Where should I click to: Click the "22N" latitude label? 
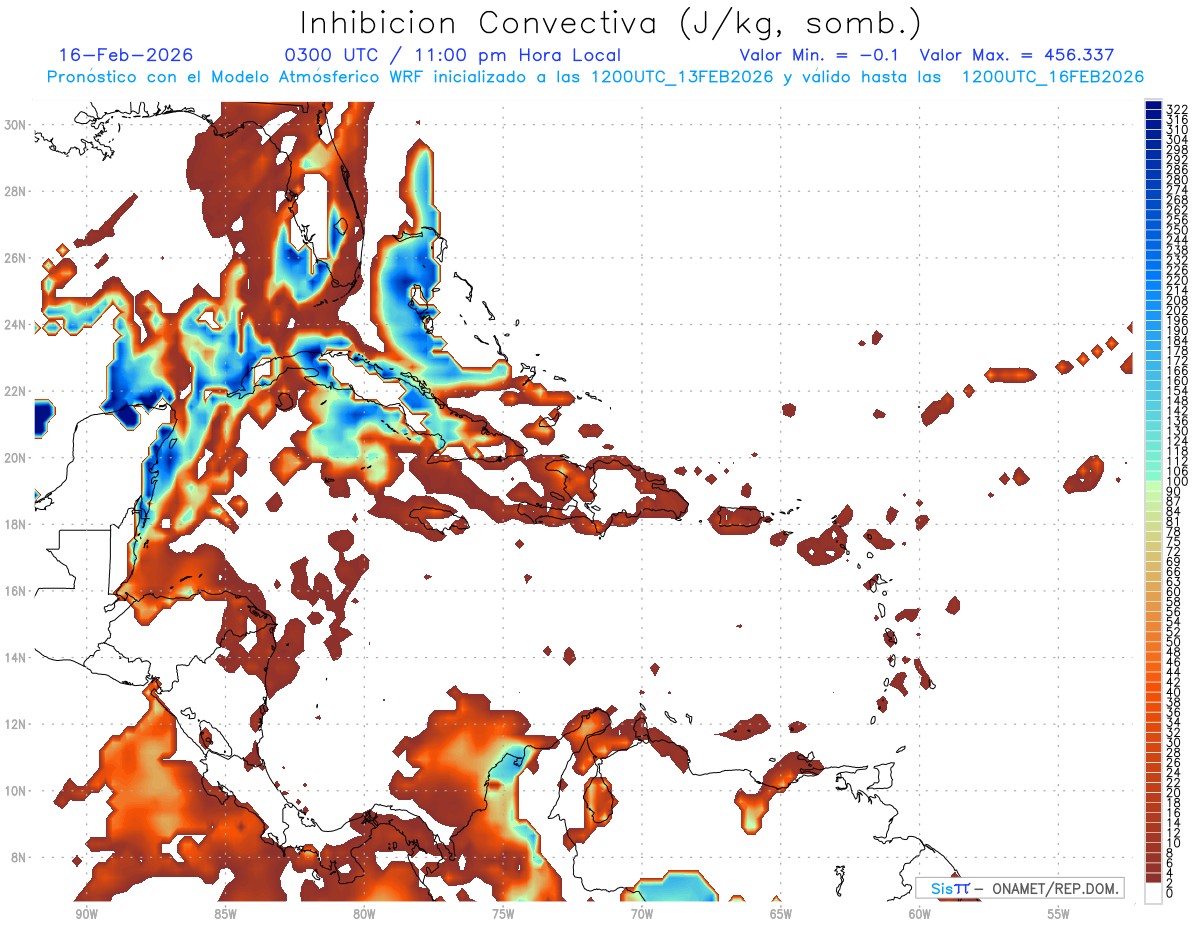17,391
